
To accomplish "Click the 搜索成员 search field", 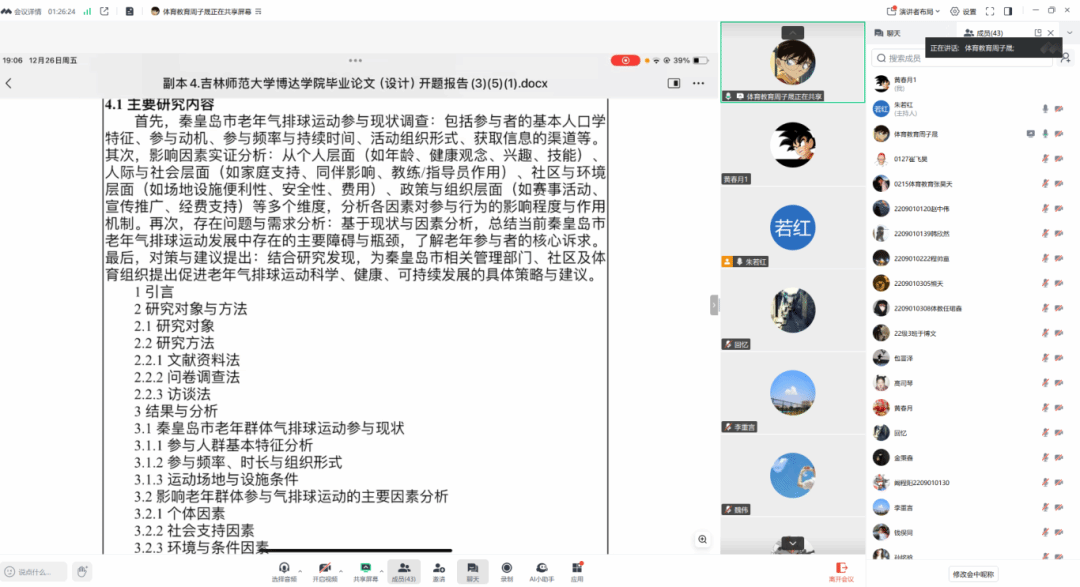I will [960, 58].
